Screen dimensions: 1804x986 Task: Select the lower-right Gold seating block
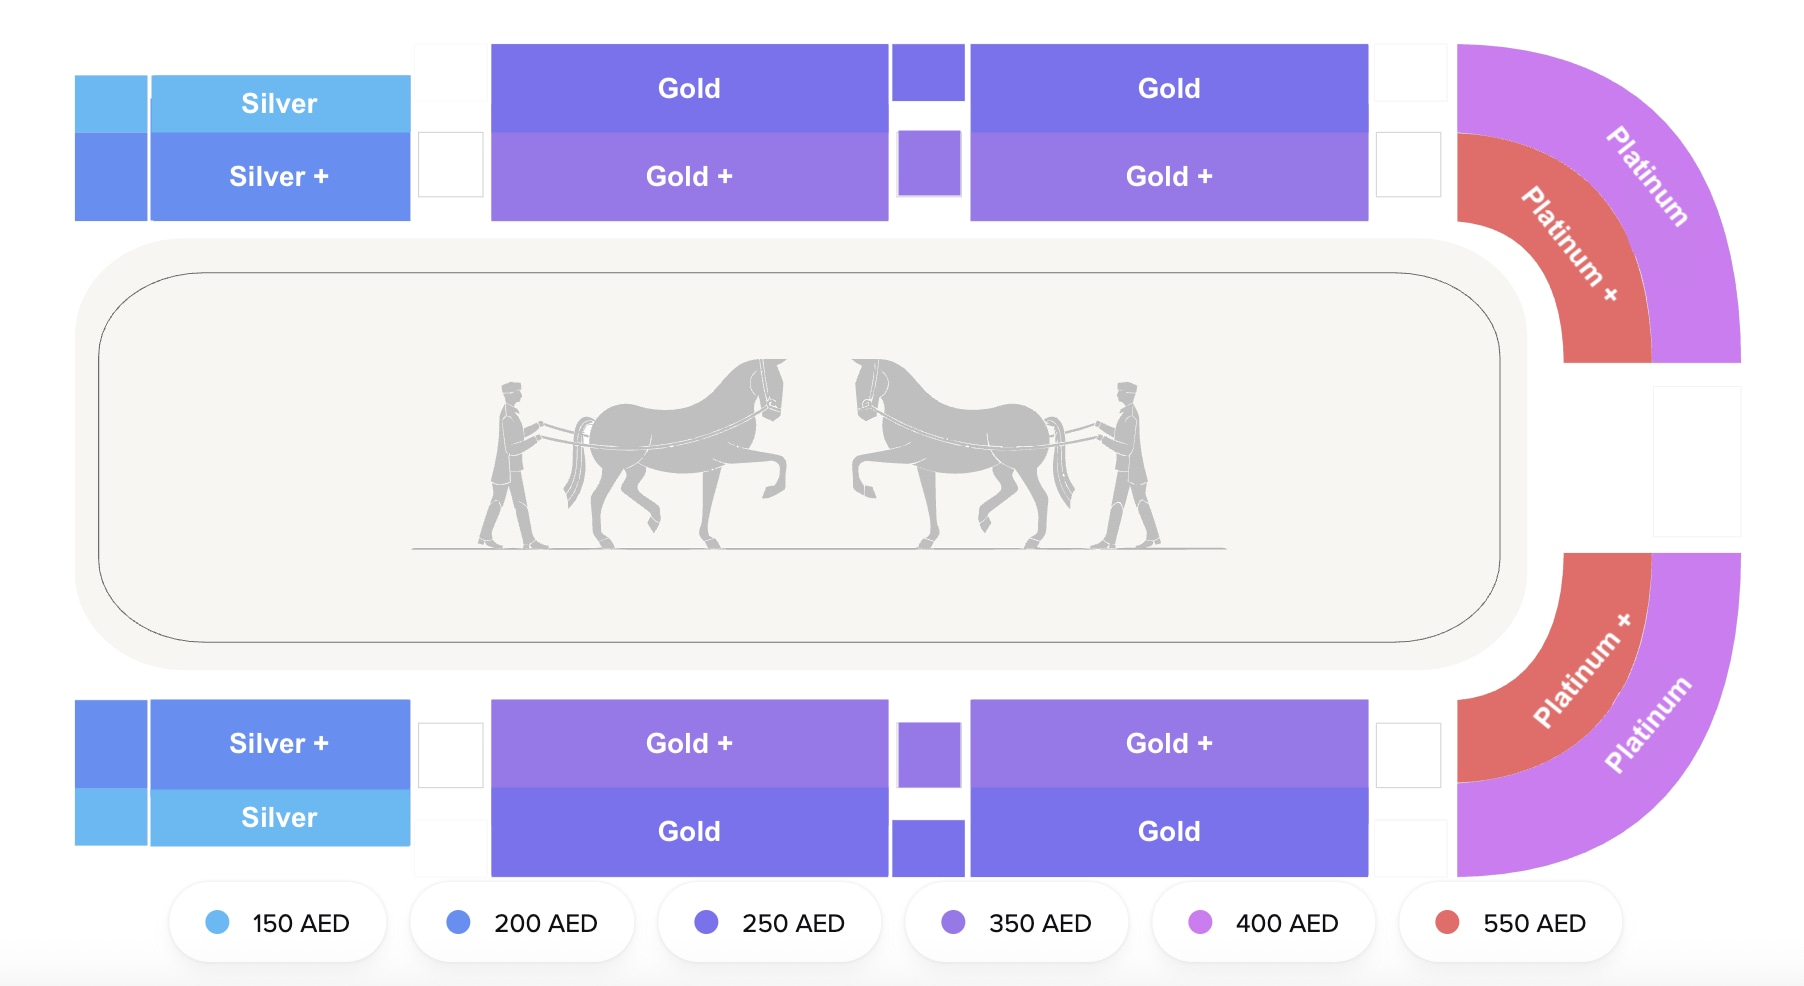1168,831
